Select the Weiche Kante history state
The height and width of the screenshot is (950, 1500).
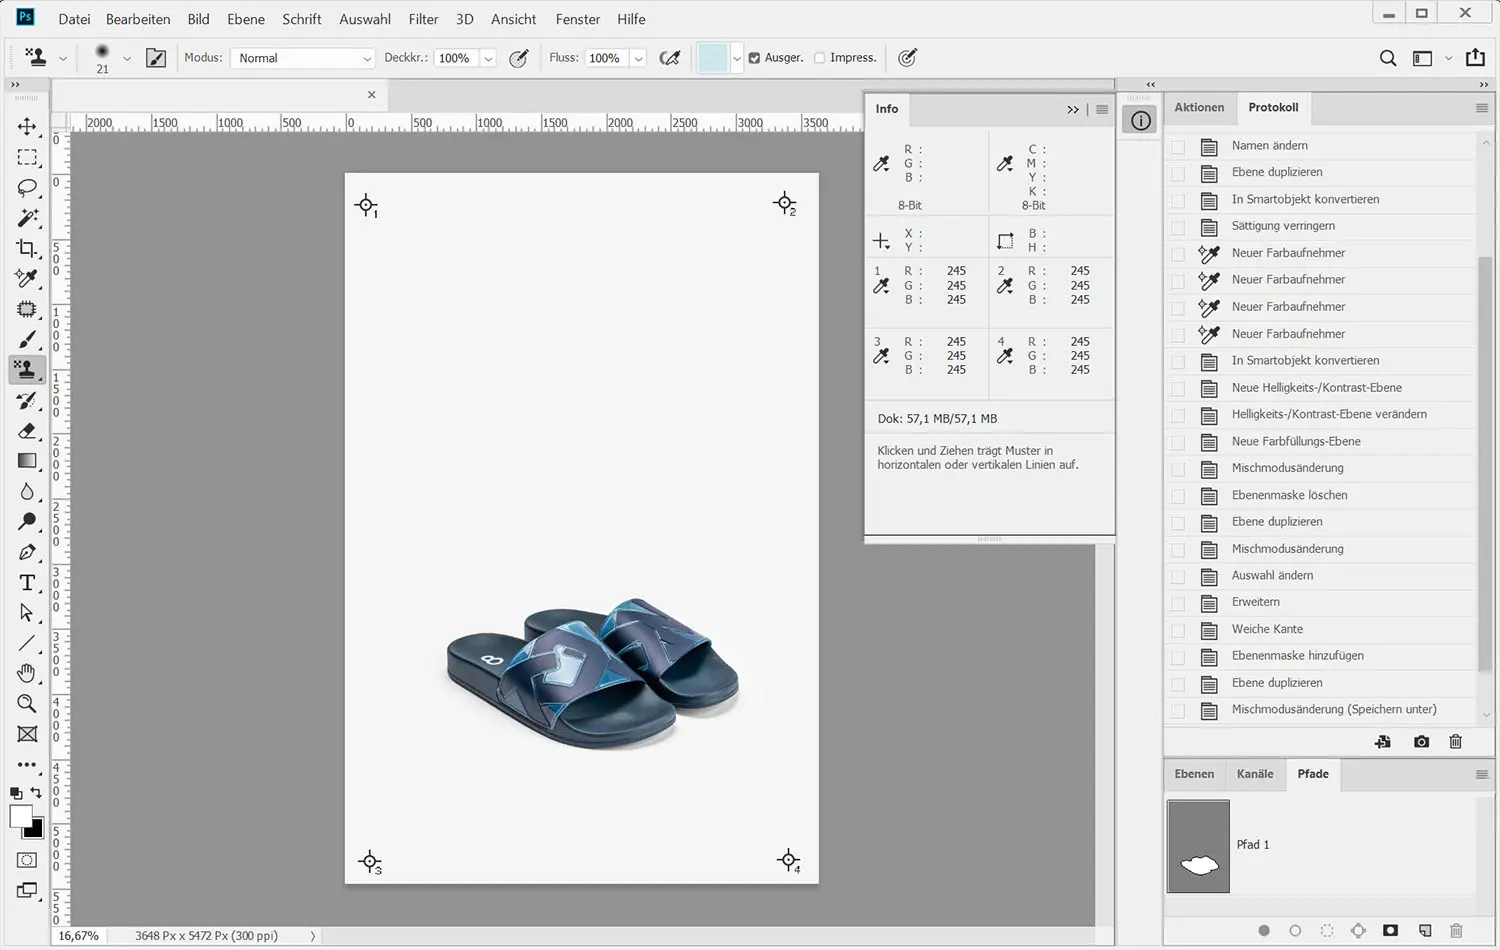coord(1267,629)
